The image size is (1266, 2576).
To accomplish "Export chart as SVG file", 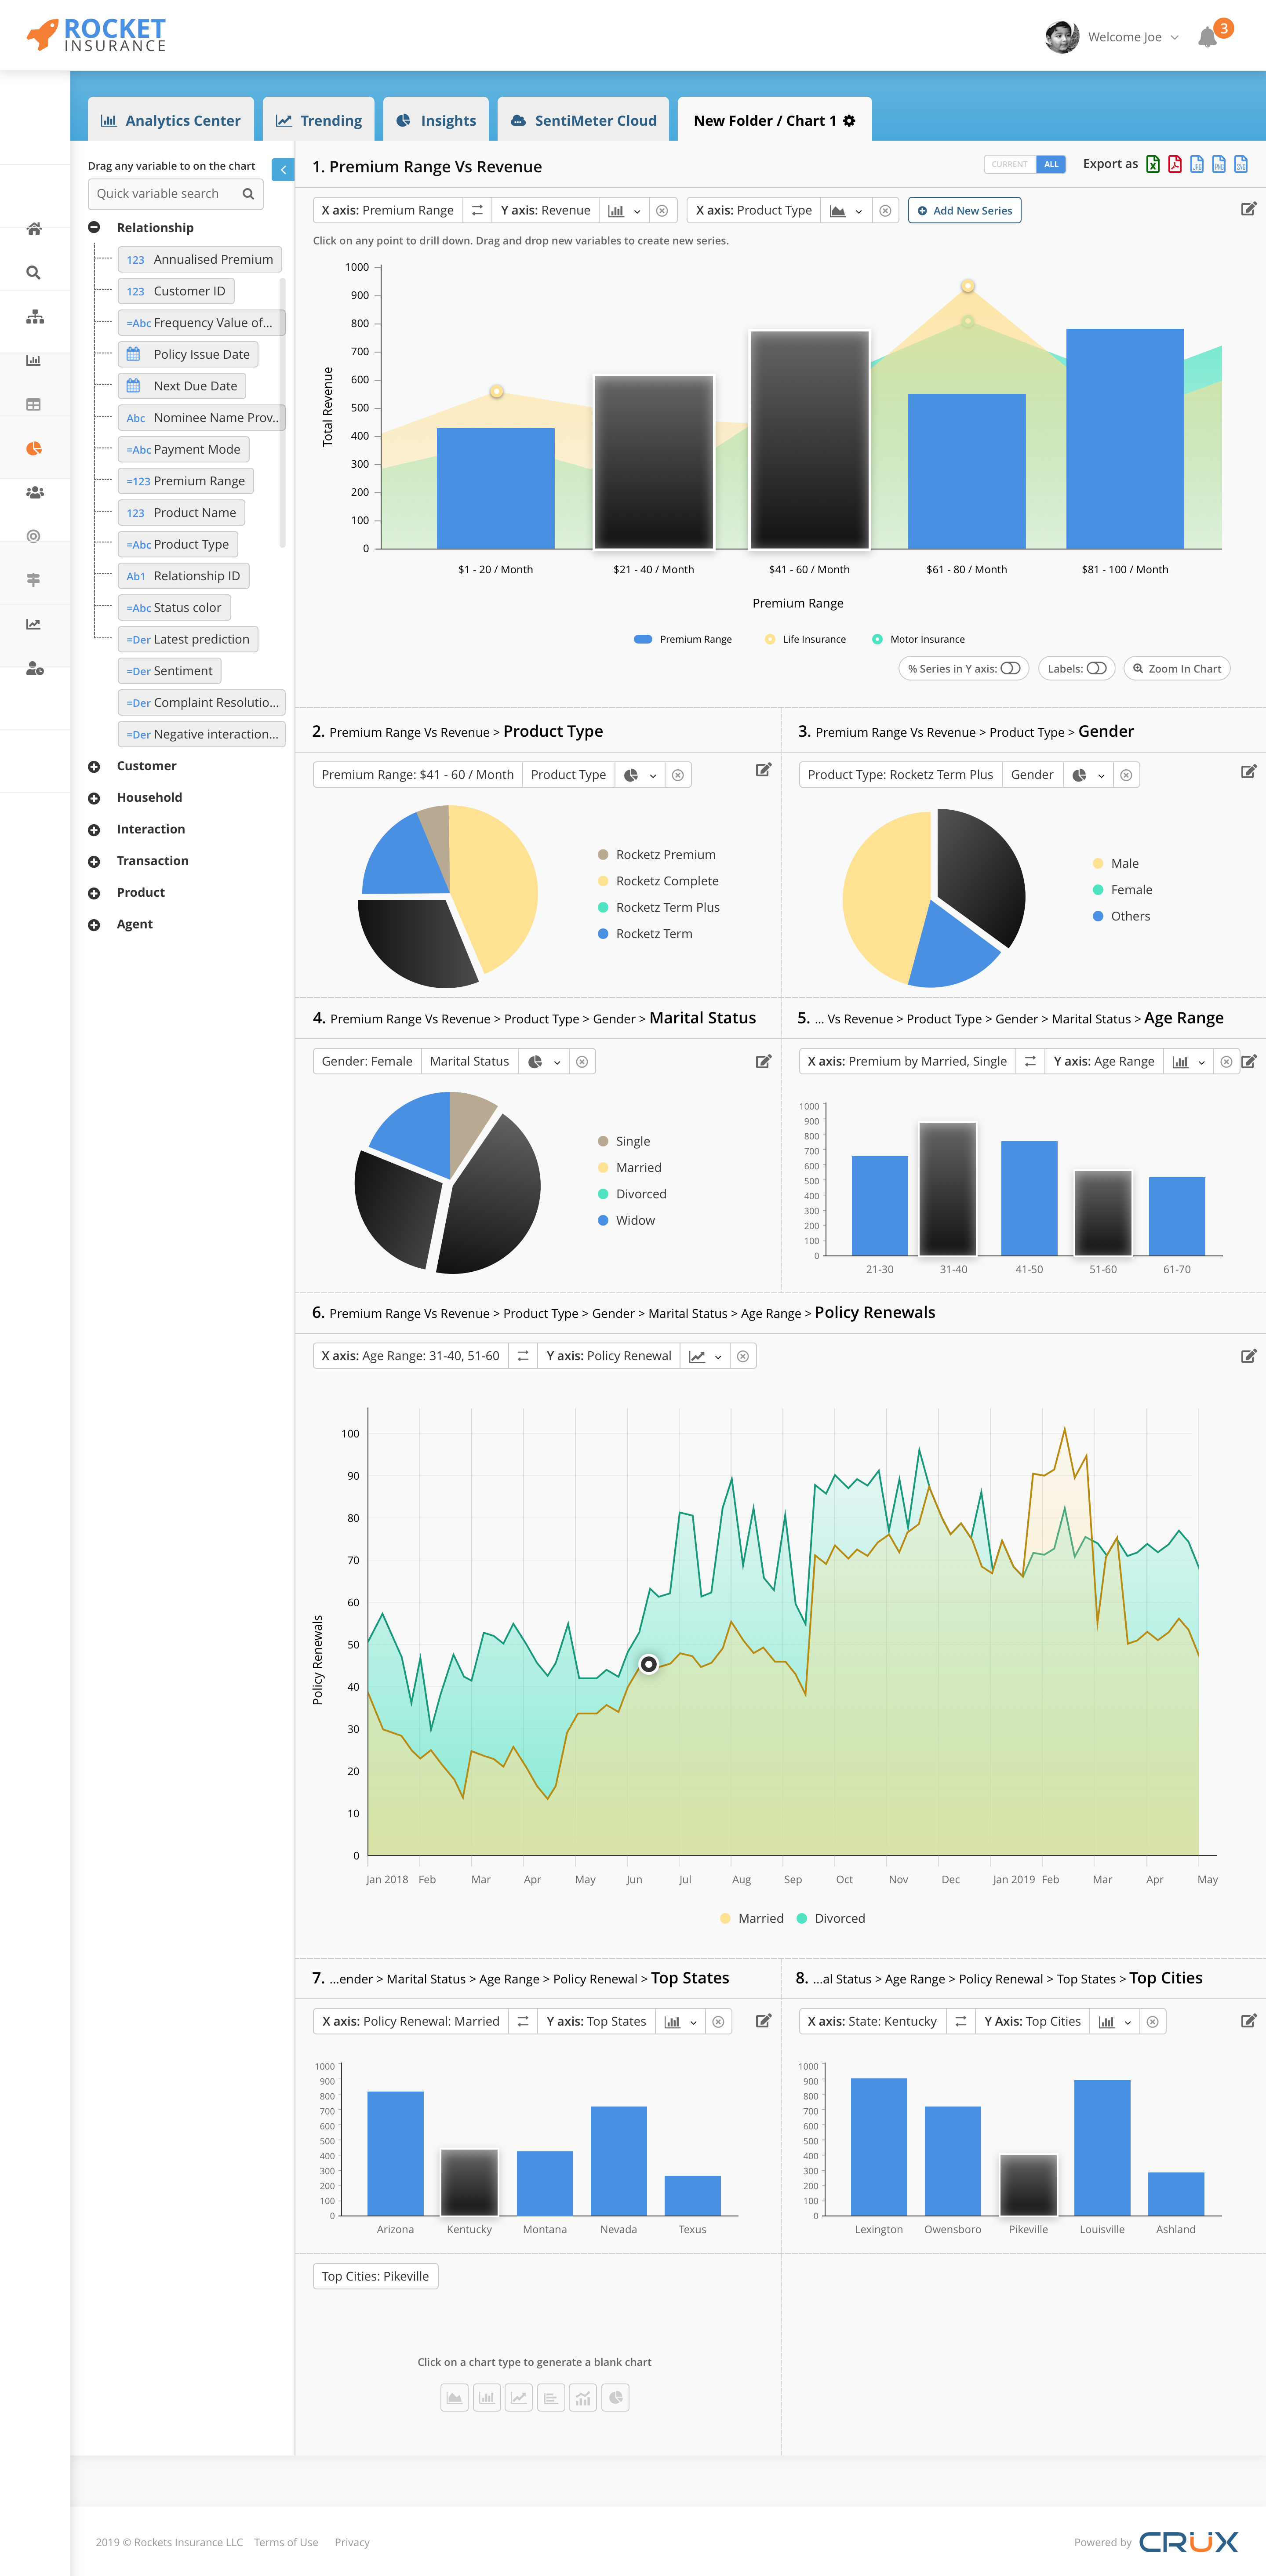I will [x=1241, y=164].
